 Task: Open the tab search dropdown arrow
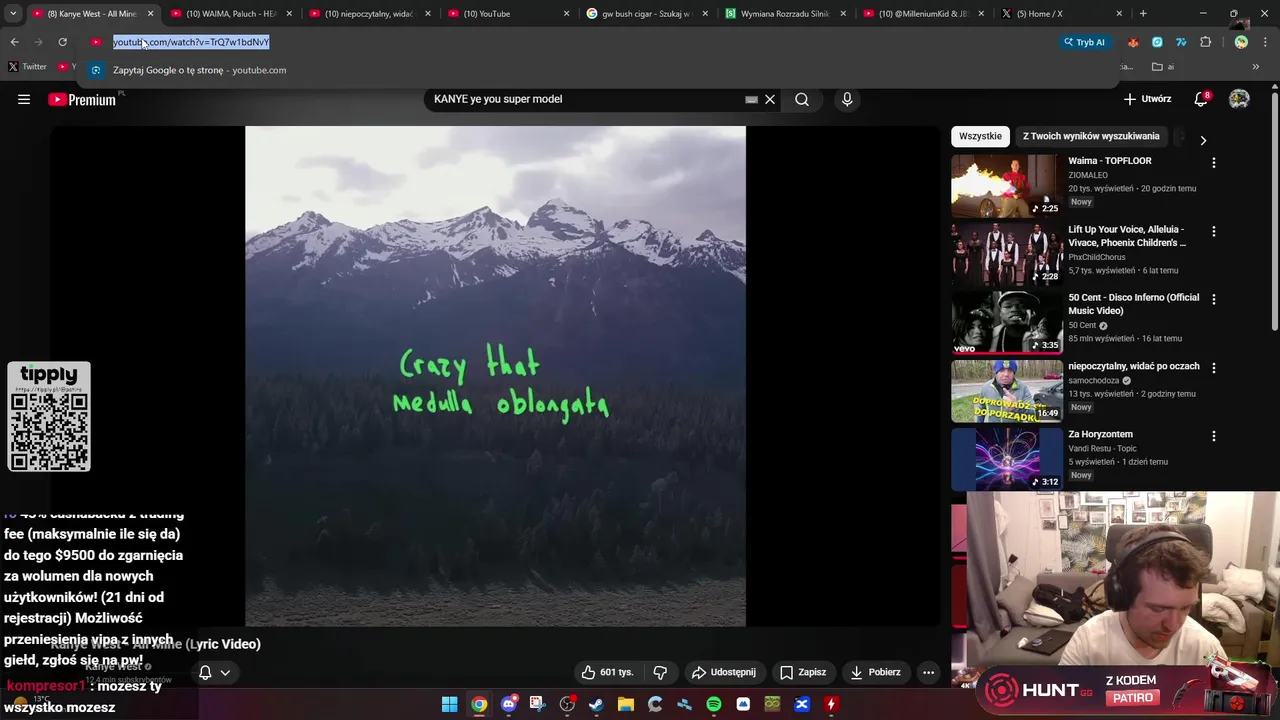click(13, 14)
